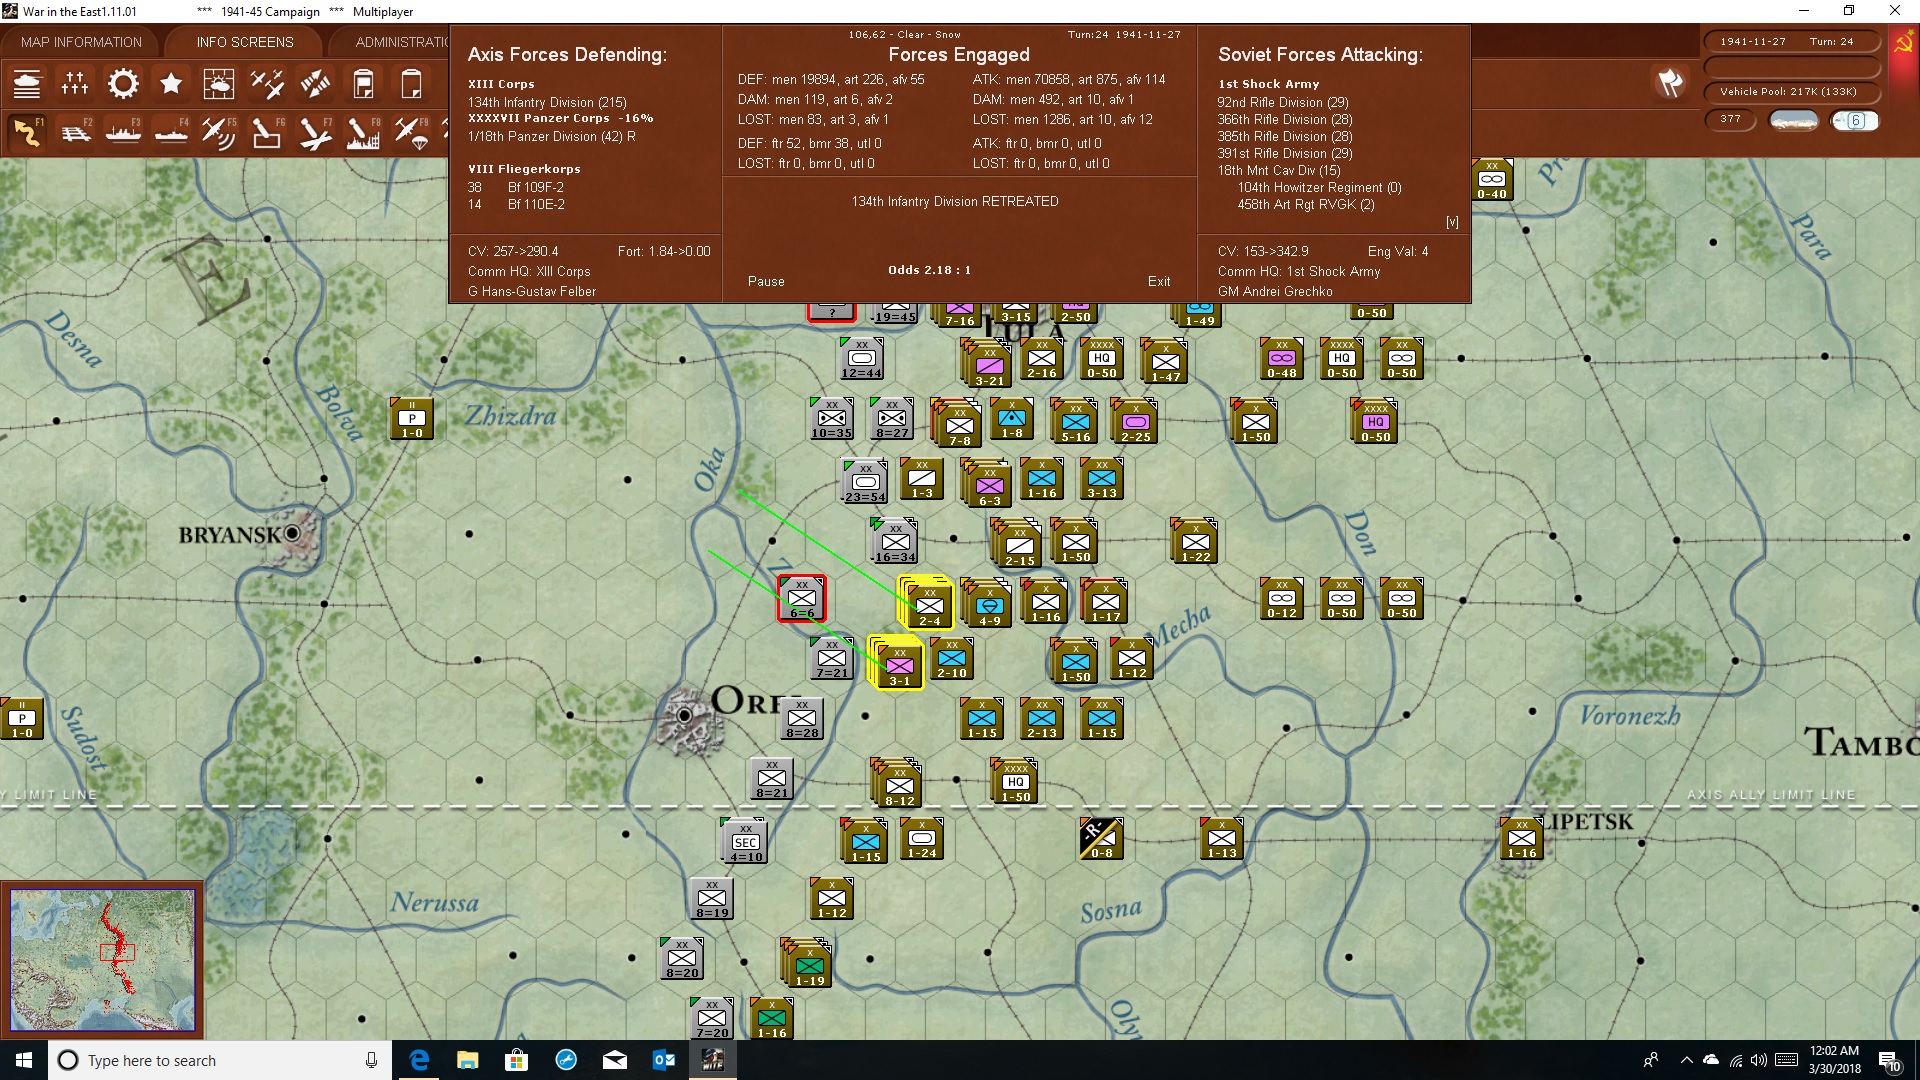Image resolution: width=1920 pixels, height=1080 pixels.
Task: Select F7 bomb airfield mode icon
Action: pyautogui.click(x=315, y=132)
